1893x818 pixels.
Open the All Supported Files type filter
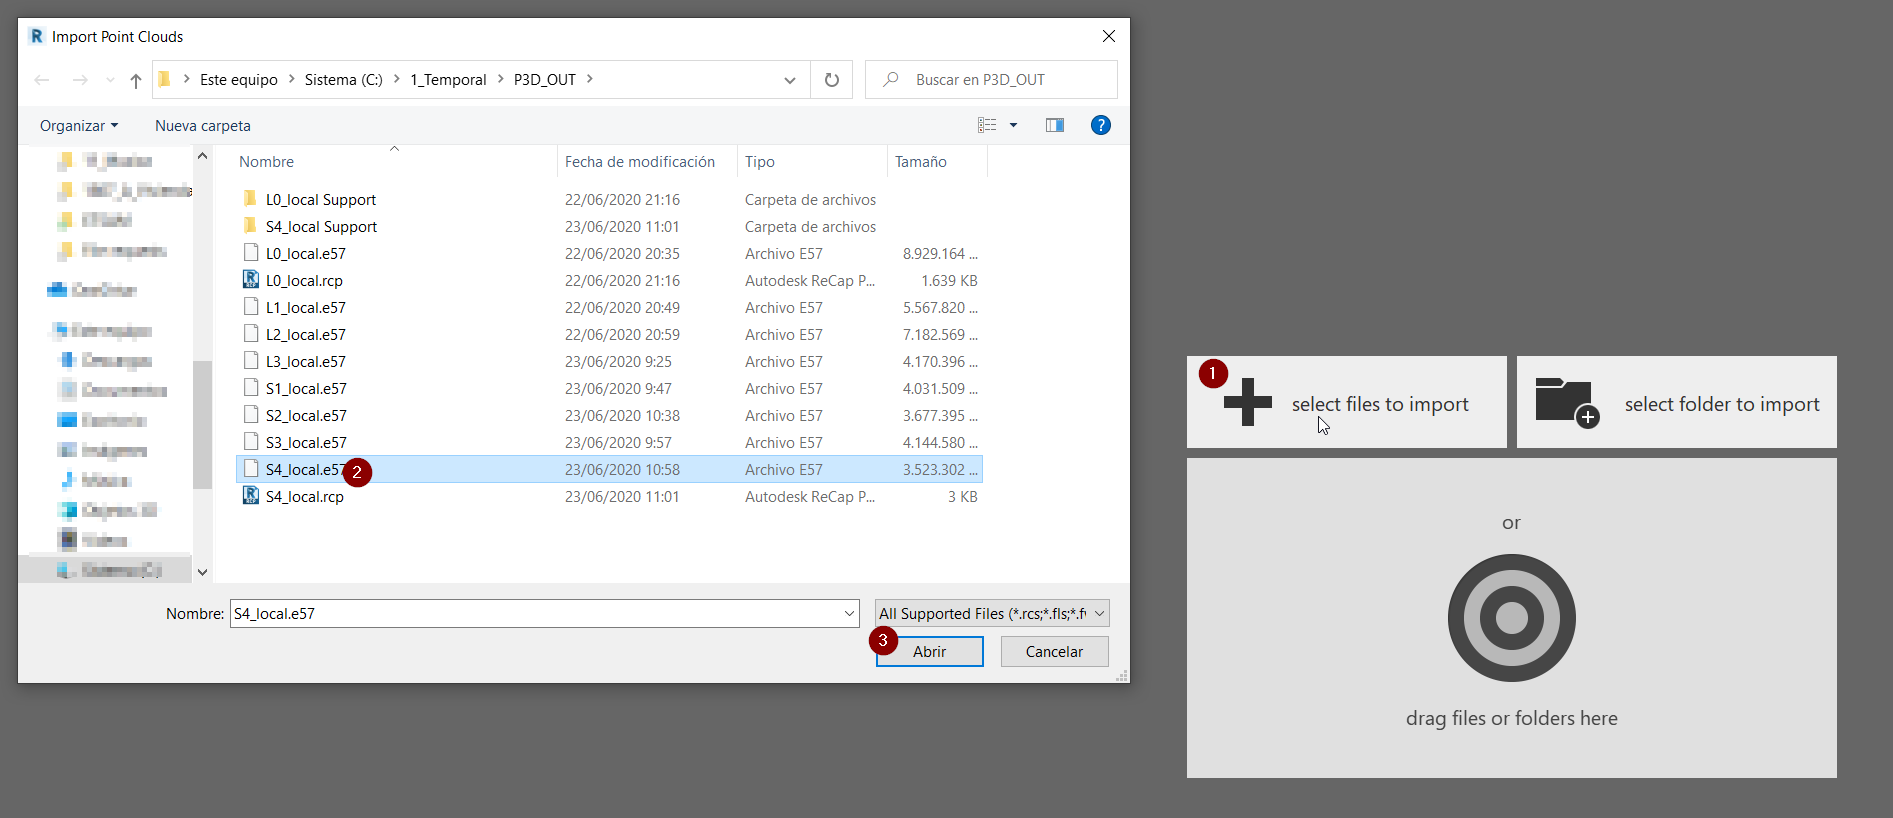[992, 613]
